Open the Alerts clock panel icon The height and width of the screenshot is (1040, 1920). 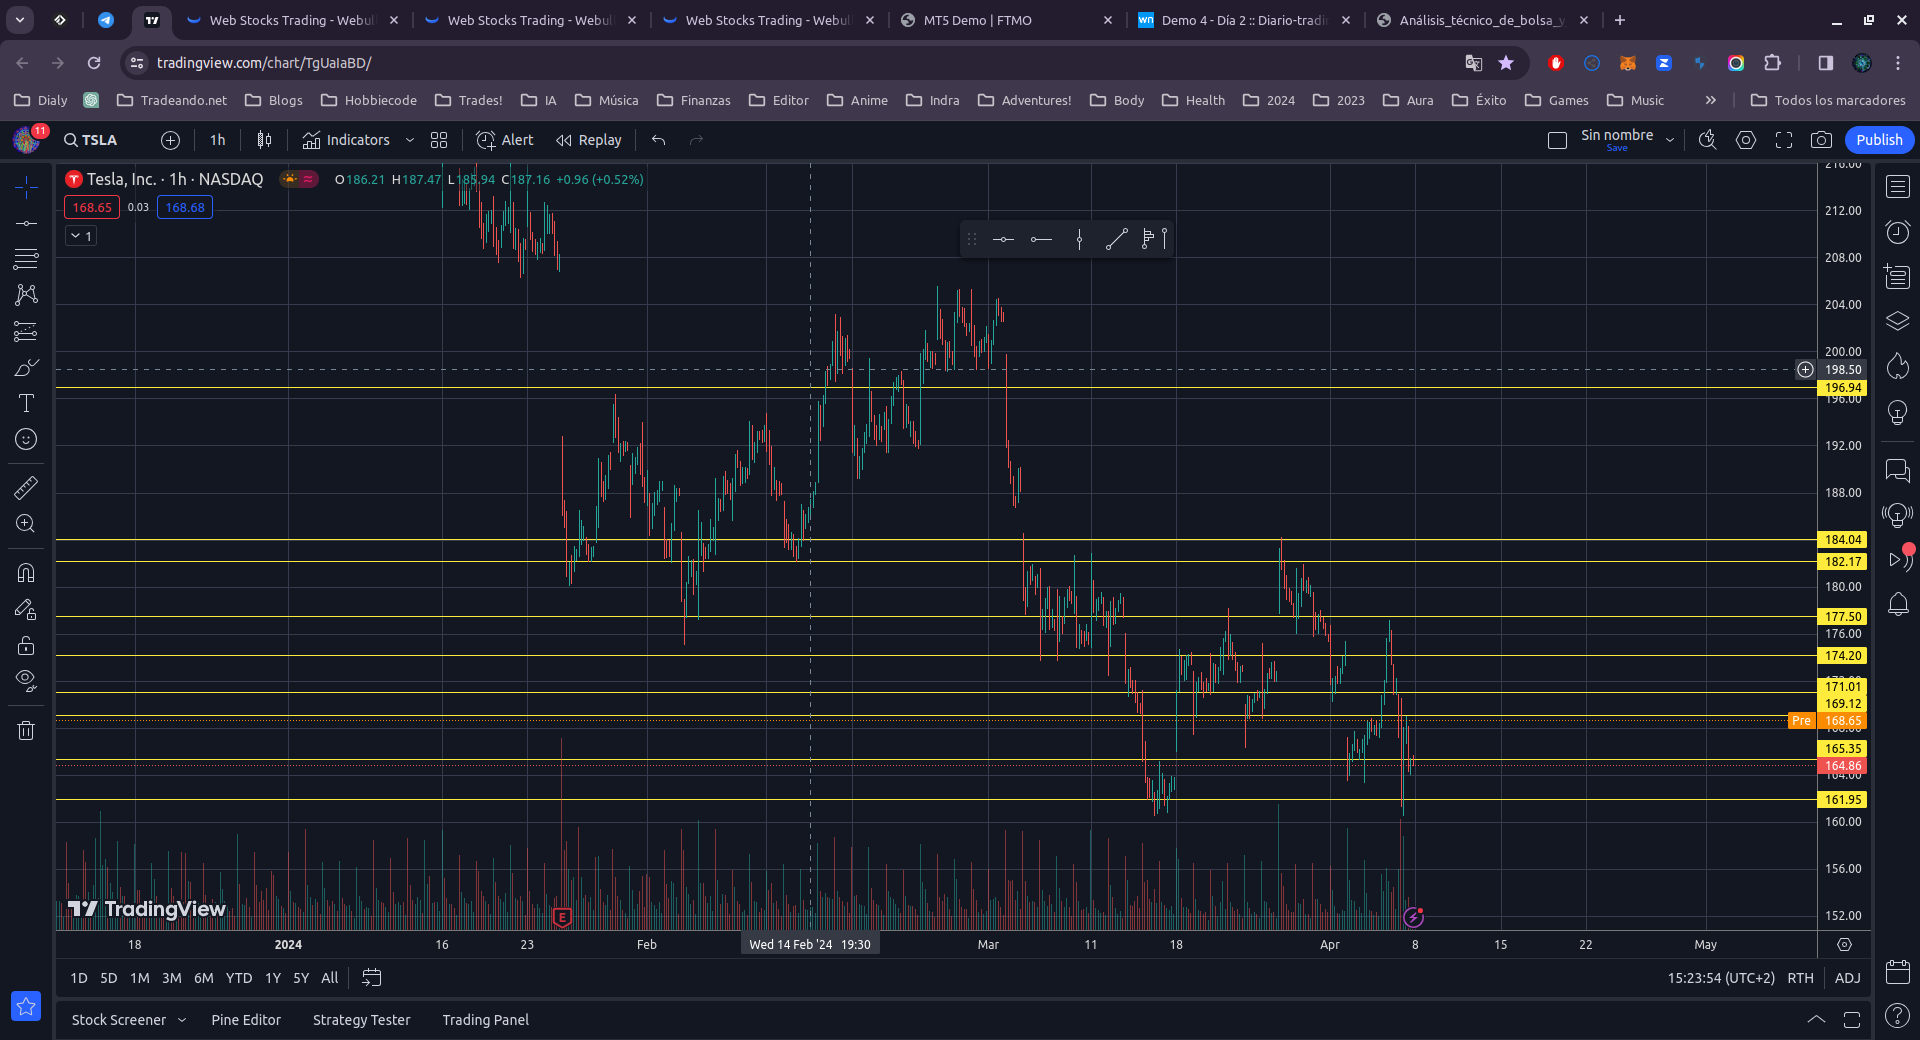[x=1897, y=233]
